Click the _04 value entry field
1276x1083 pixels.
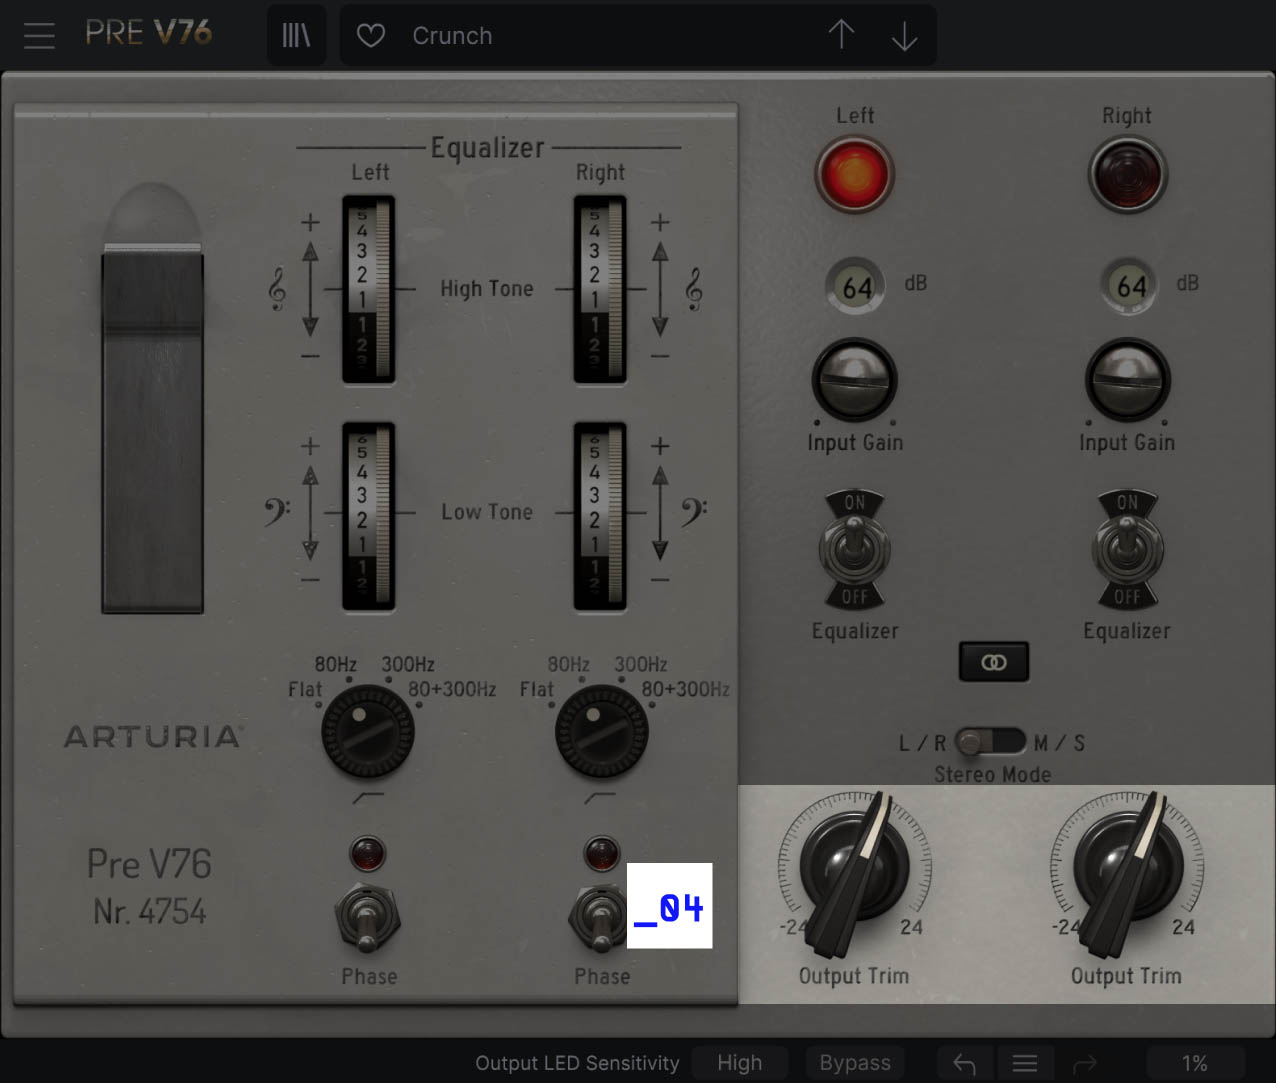(x=668, y=906)
